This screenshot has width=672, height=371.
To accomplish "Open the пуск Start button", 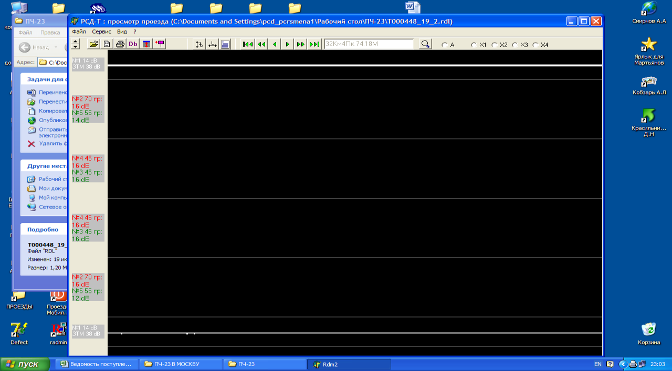I will click(24, 364).
